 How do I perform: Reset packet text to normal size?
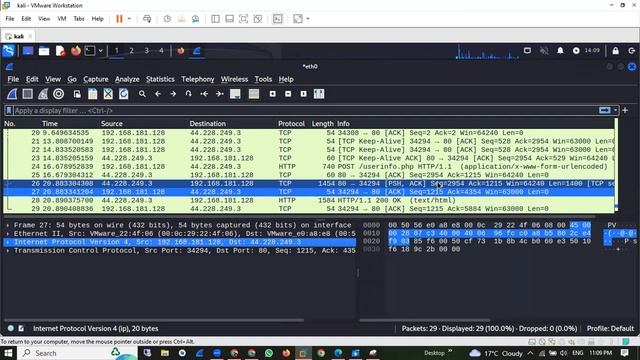(303, 94)
